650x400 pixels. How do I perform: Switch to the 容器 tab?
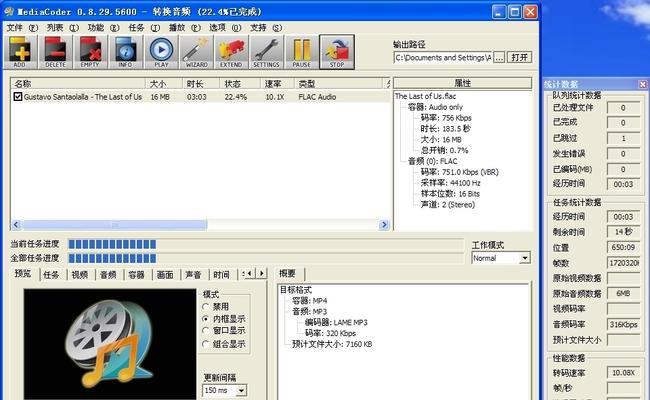click(136, 274)
